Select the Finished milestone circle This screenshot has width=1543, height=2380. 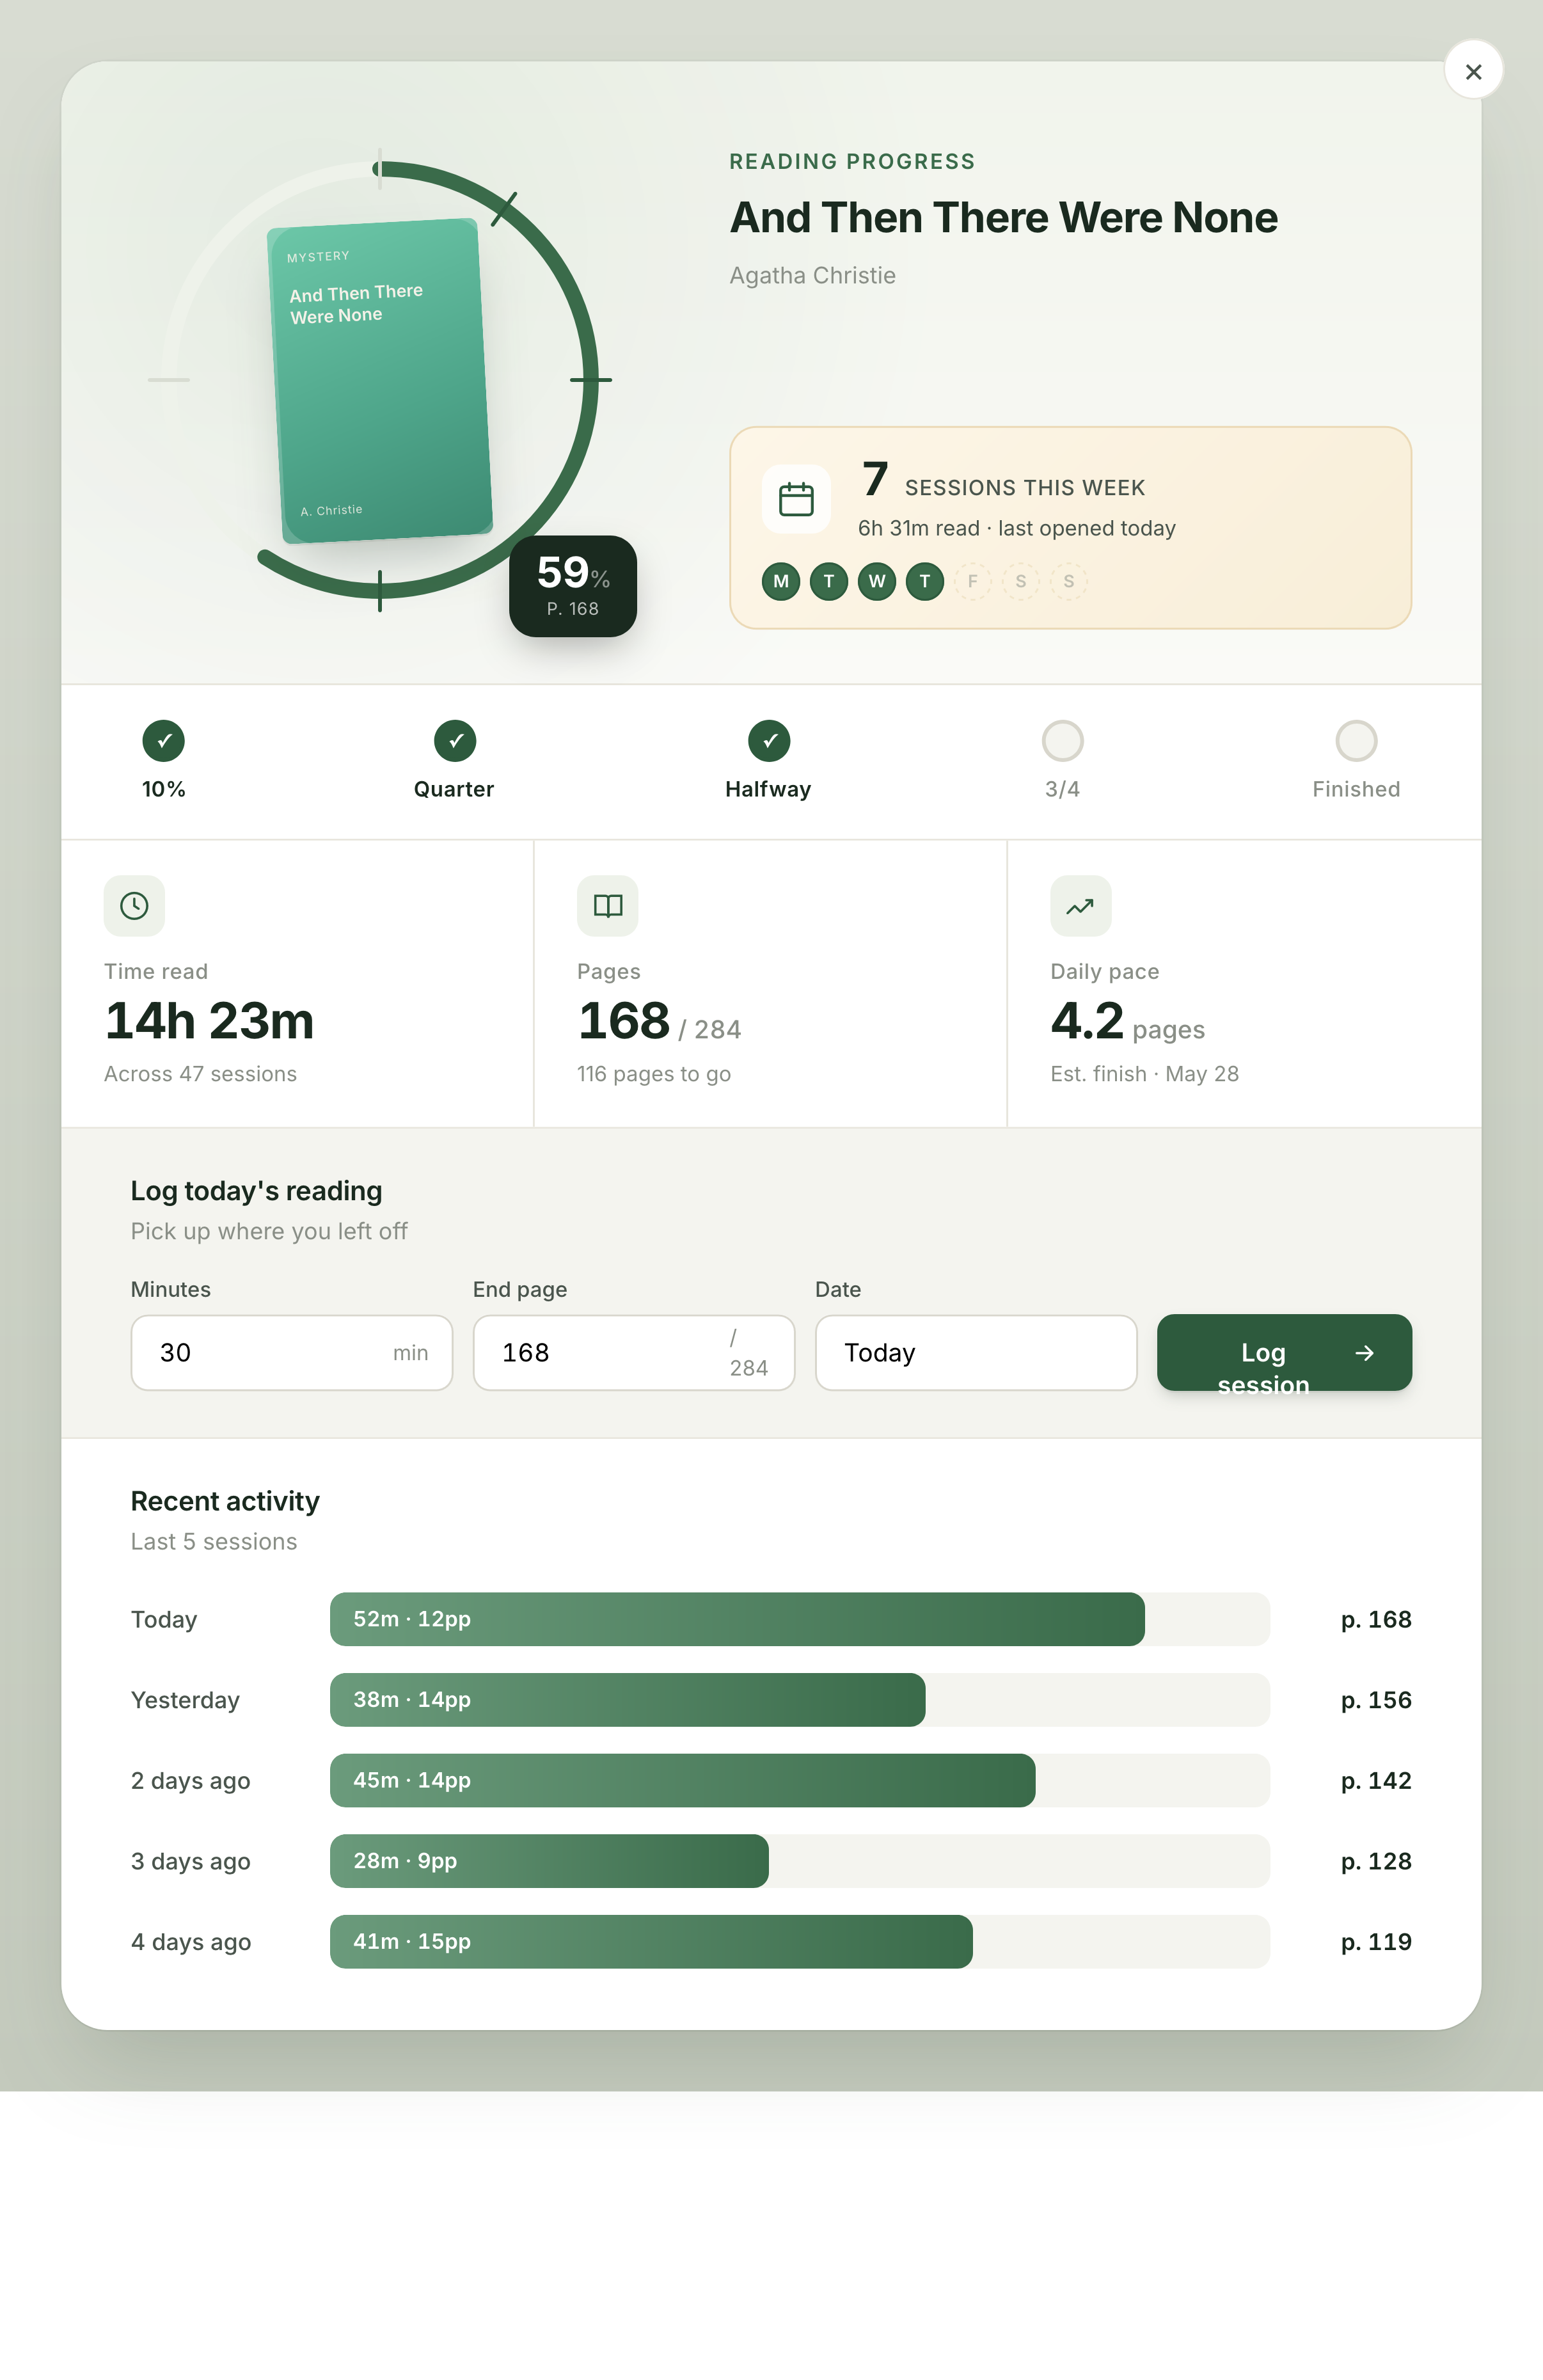(x=1356, y=741)
